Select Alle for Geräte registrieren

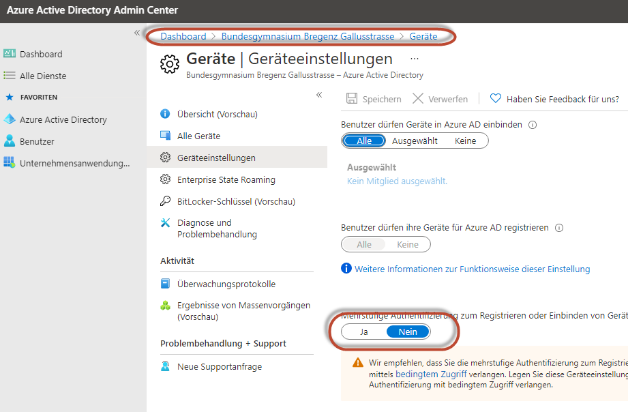click(364, 245)
